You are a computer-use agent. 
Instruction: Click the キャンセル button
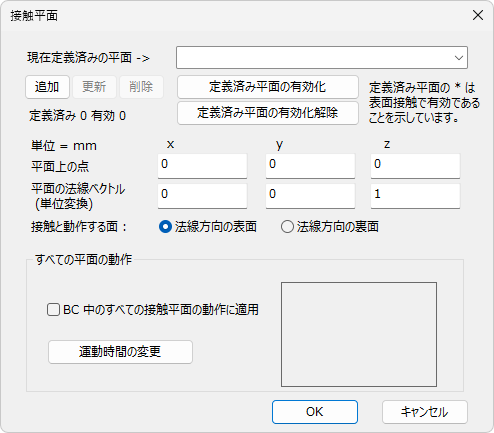[425, 412]
